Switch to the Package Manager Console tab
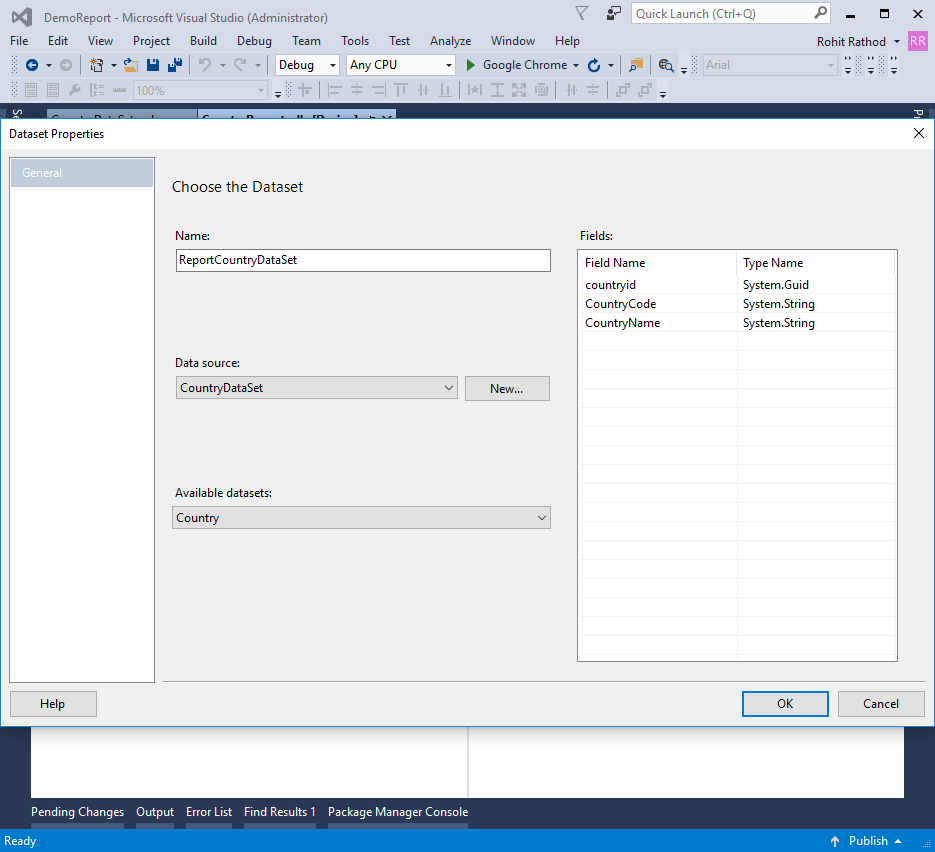The height and width of the screenshot is (852, 935). tap(397, 812)
